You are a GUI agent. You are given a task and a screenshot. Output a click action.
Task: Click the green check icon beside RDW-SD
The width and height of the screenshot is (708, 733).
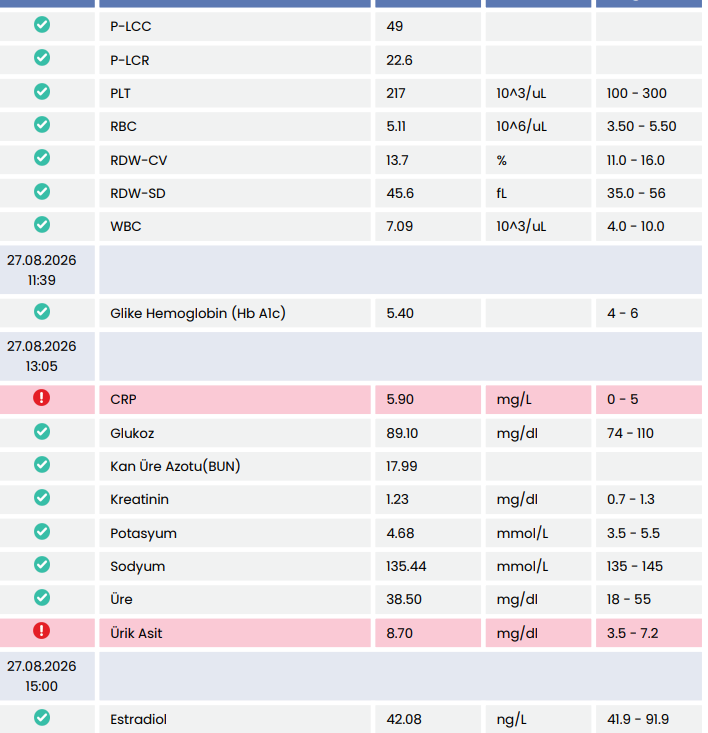(x=42, y=191)
